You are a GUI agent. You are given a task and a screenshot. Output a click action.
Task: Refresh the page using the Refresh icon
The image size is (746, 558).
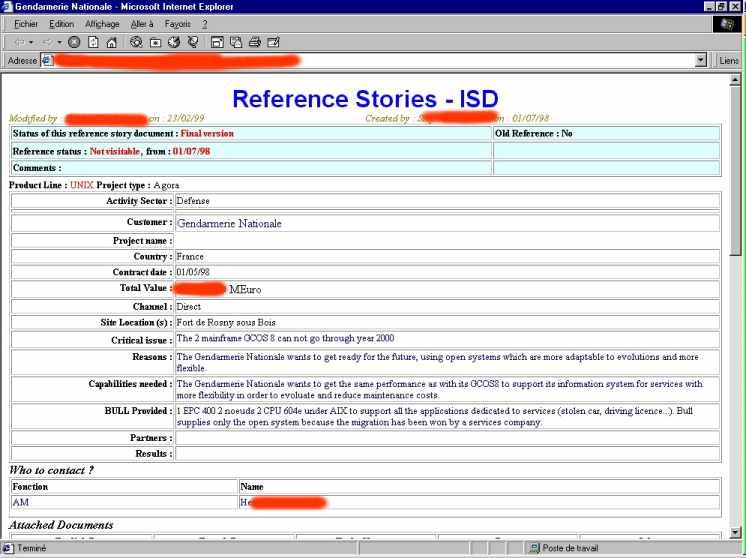tap(93, 42)
